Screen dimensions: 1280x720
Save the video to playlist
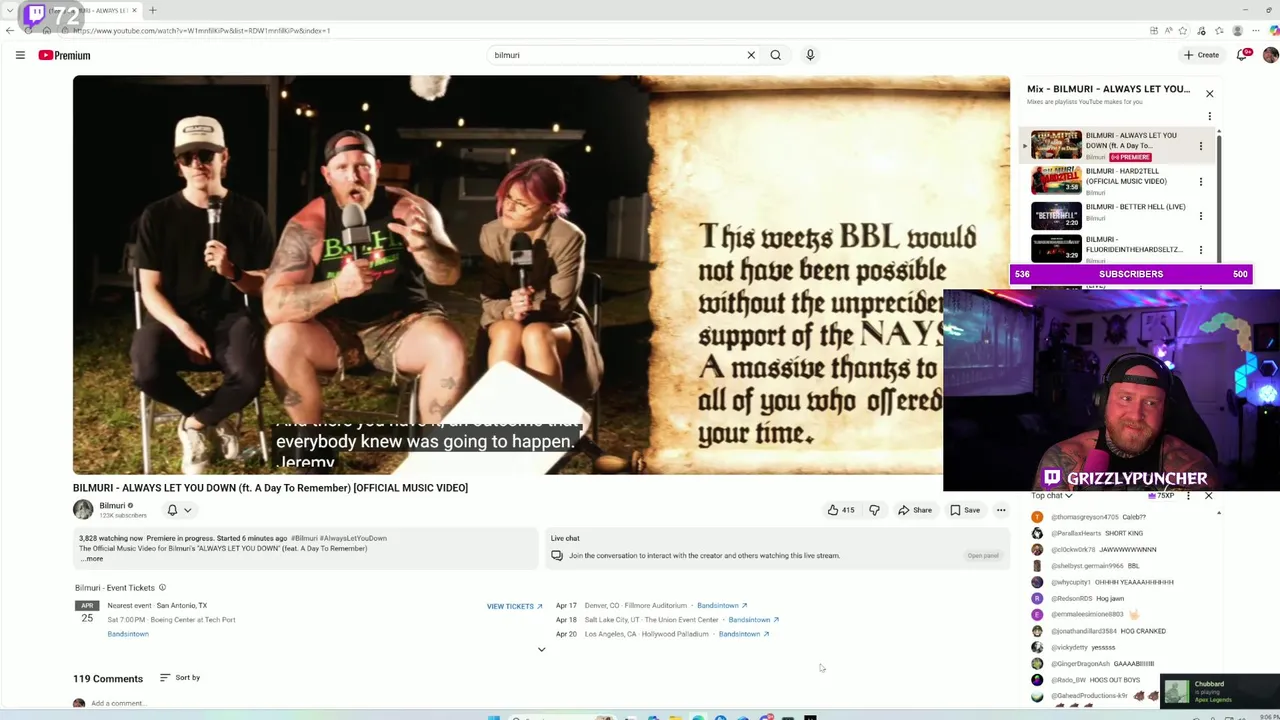click(965, 510)
